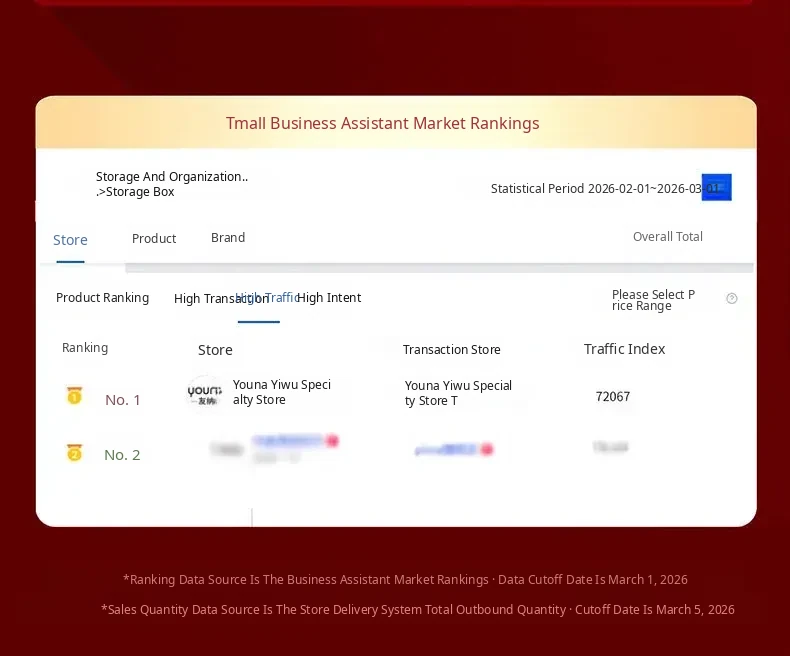Screen dimensions: 790x656
Task: Click the horizontal scrollbar under the tabs
Action: pos(439,268)
